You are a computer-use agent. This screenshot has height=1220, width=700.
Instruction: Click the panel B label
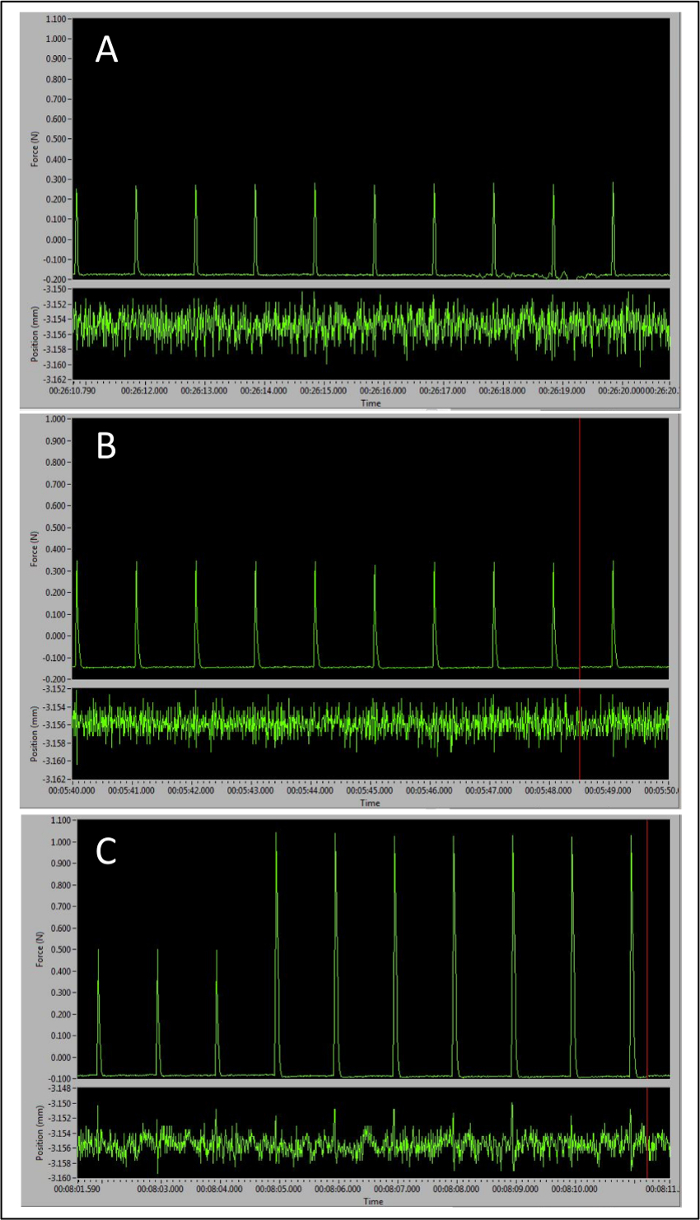coord(106,446)
